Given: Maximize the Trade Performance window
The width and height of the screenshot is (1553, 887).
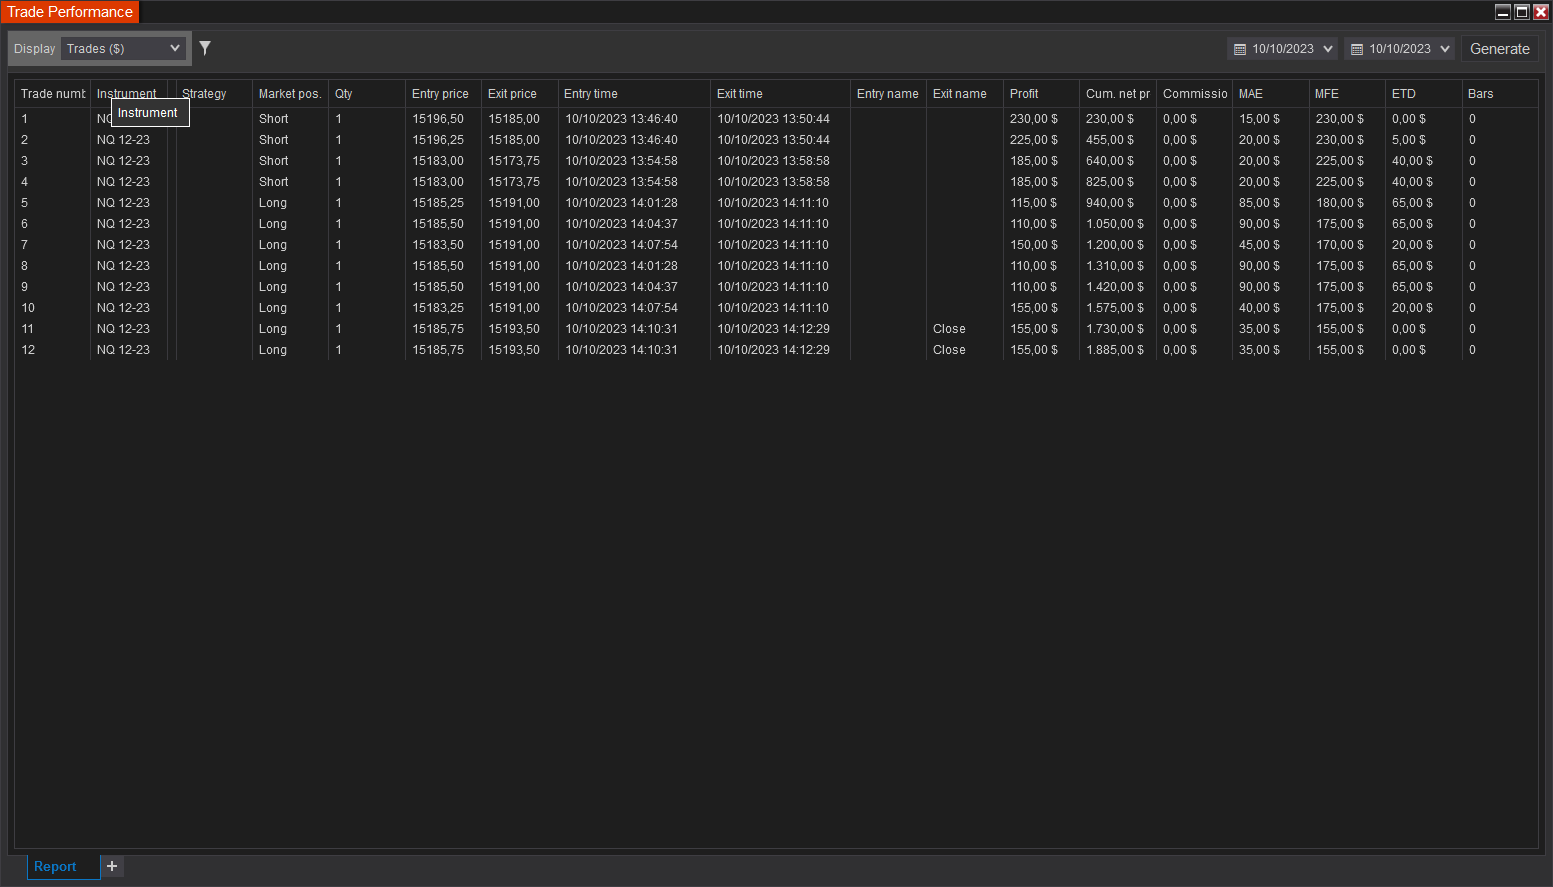Looking at the screenshot, I should 1522,12.
